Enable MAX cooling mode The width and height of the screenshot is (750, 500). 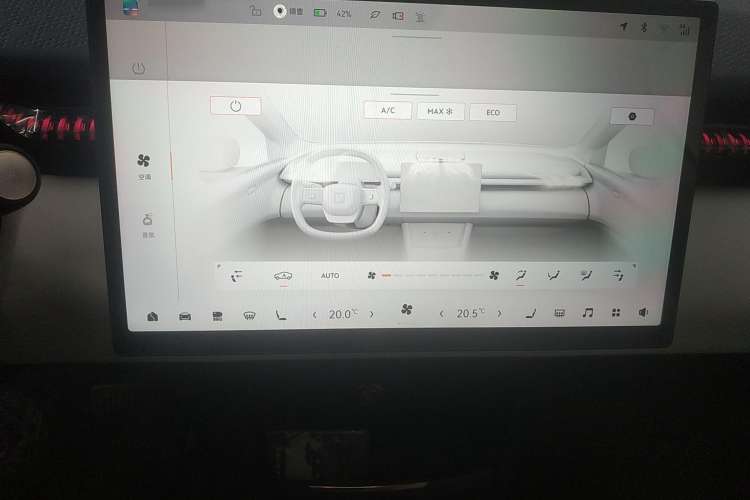(440, 112)
